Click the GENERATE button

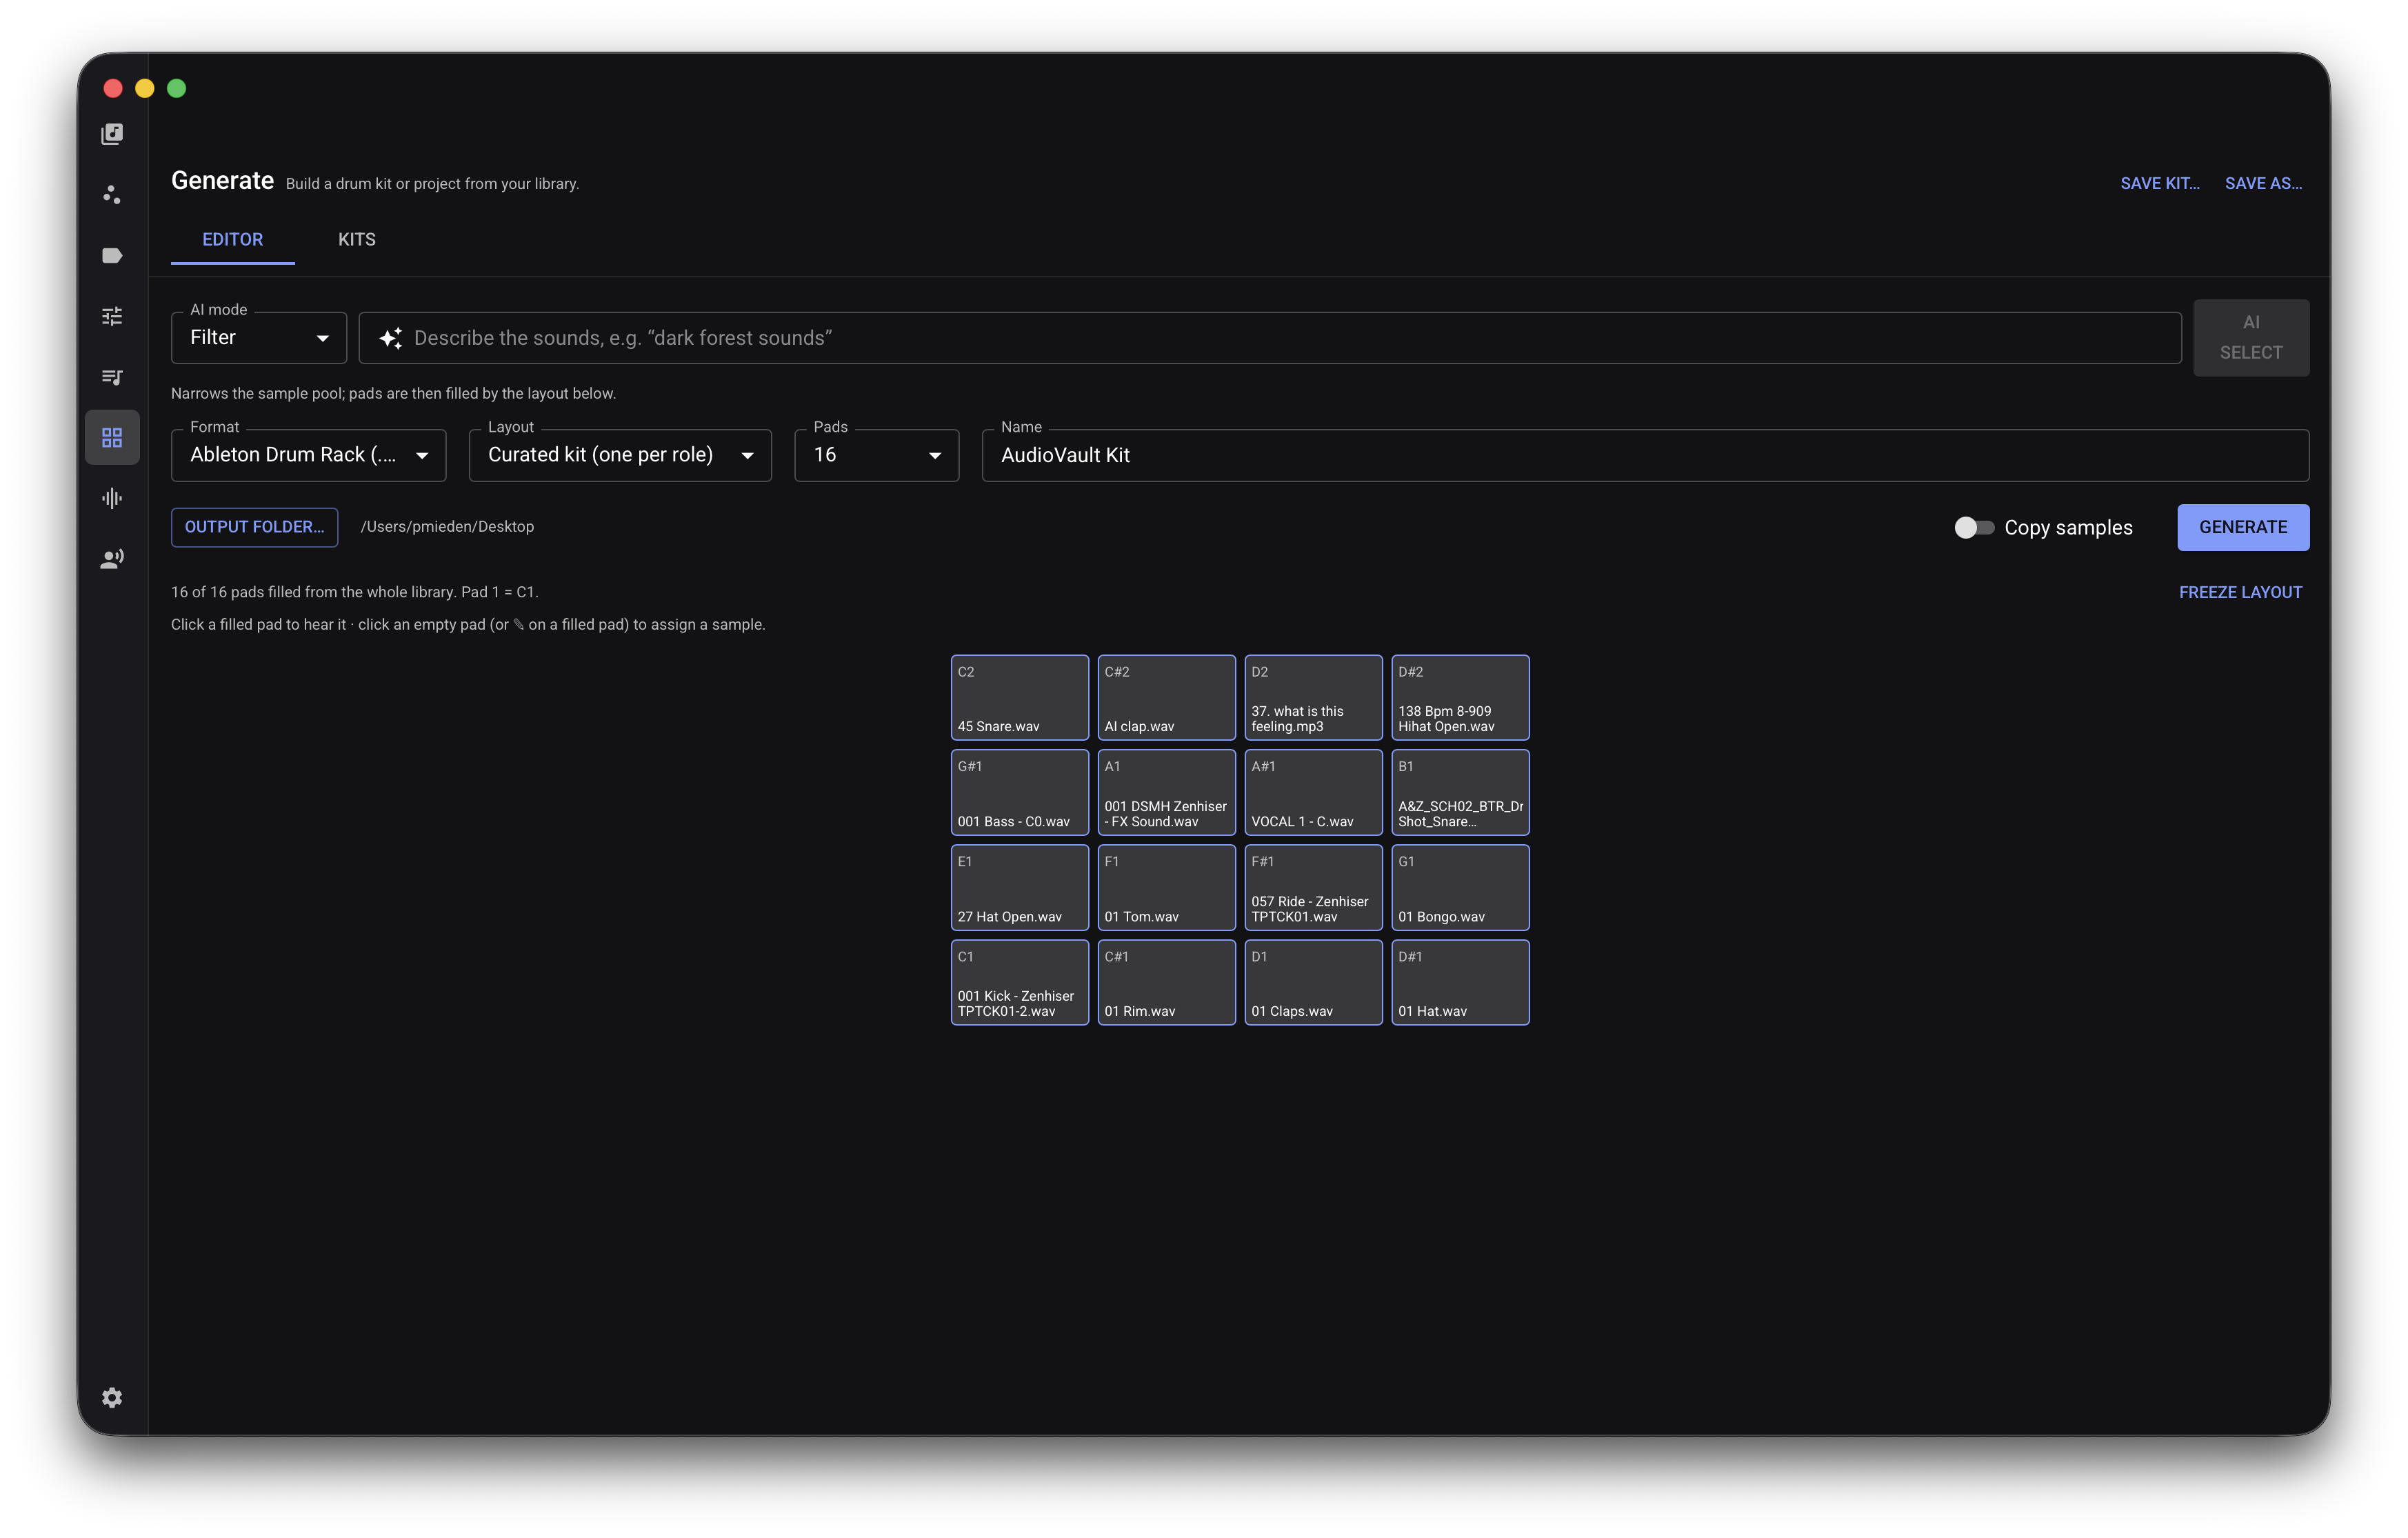2243,527
